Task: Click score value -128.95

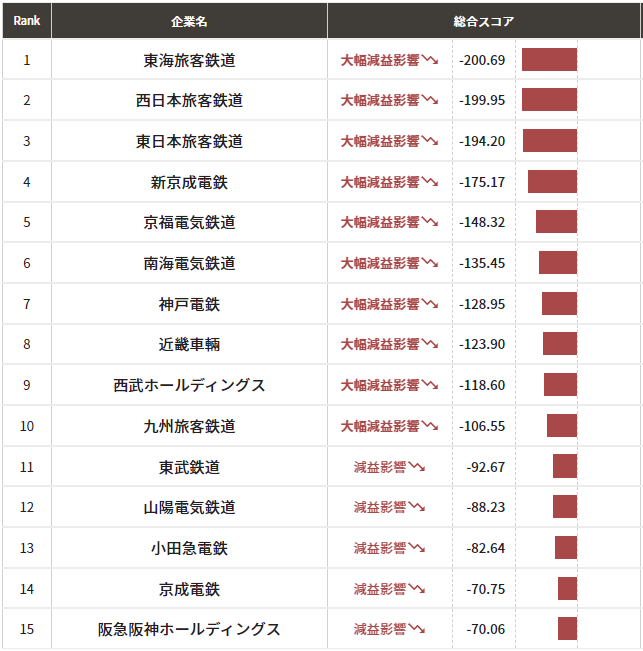Action: [482, 304]
